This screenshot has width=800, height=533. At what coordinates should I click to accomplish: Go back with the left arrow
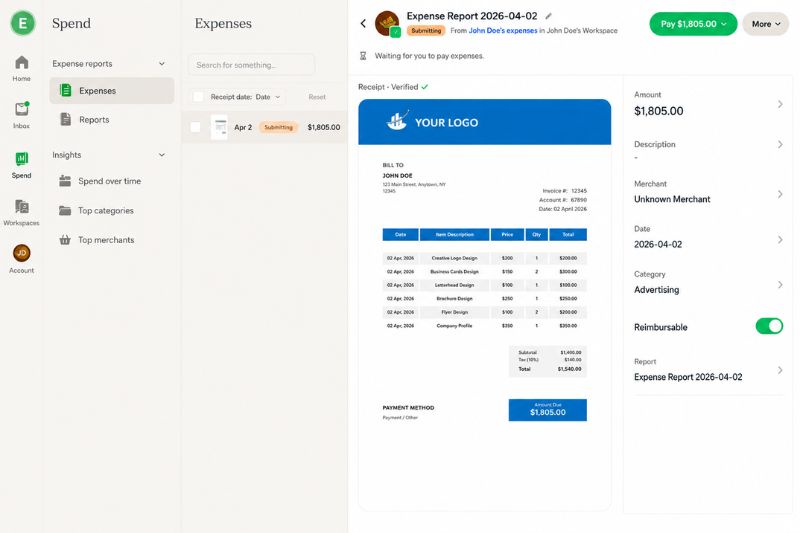tap(363, 23)
